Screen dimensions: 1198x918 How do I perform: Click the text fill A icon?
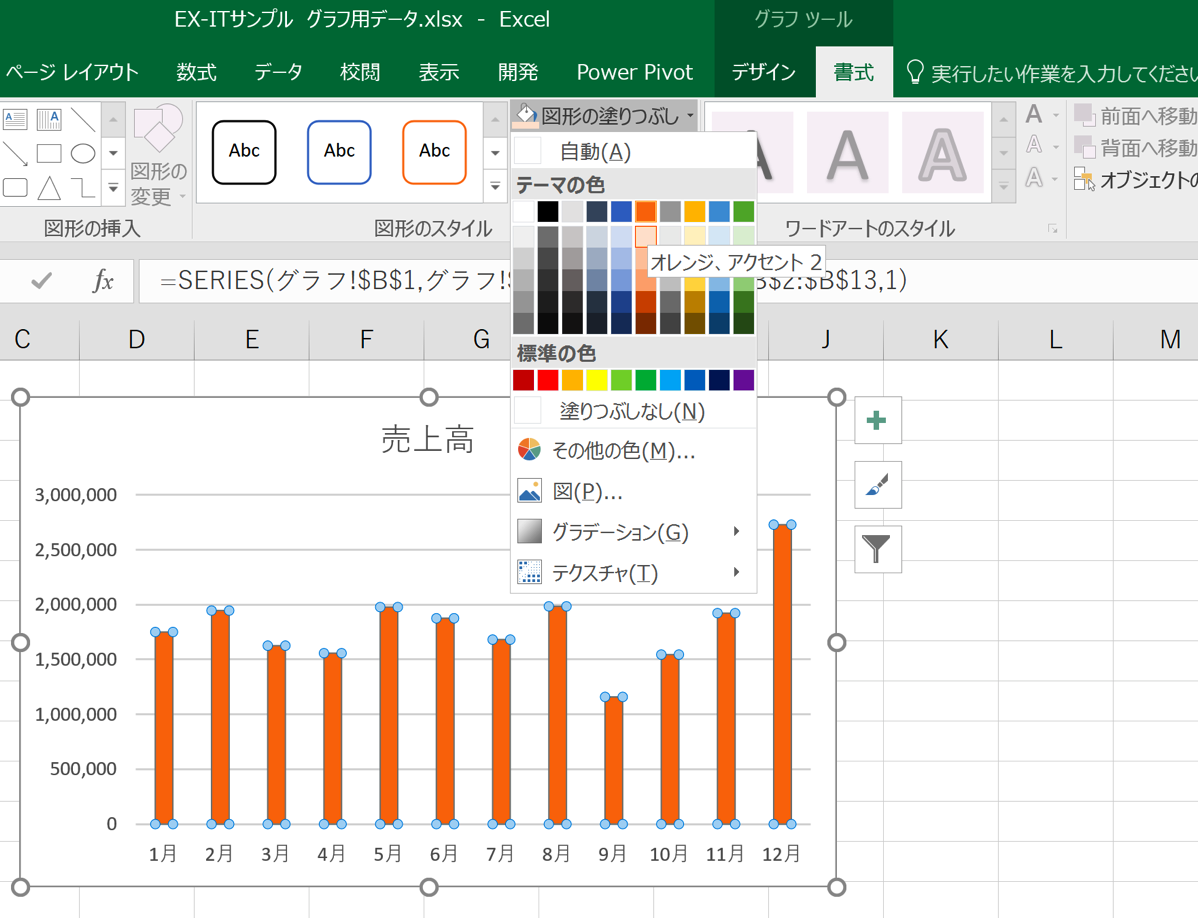coord(1034,115)
